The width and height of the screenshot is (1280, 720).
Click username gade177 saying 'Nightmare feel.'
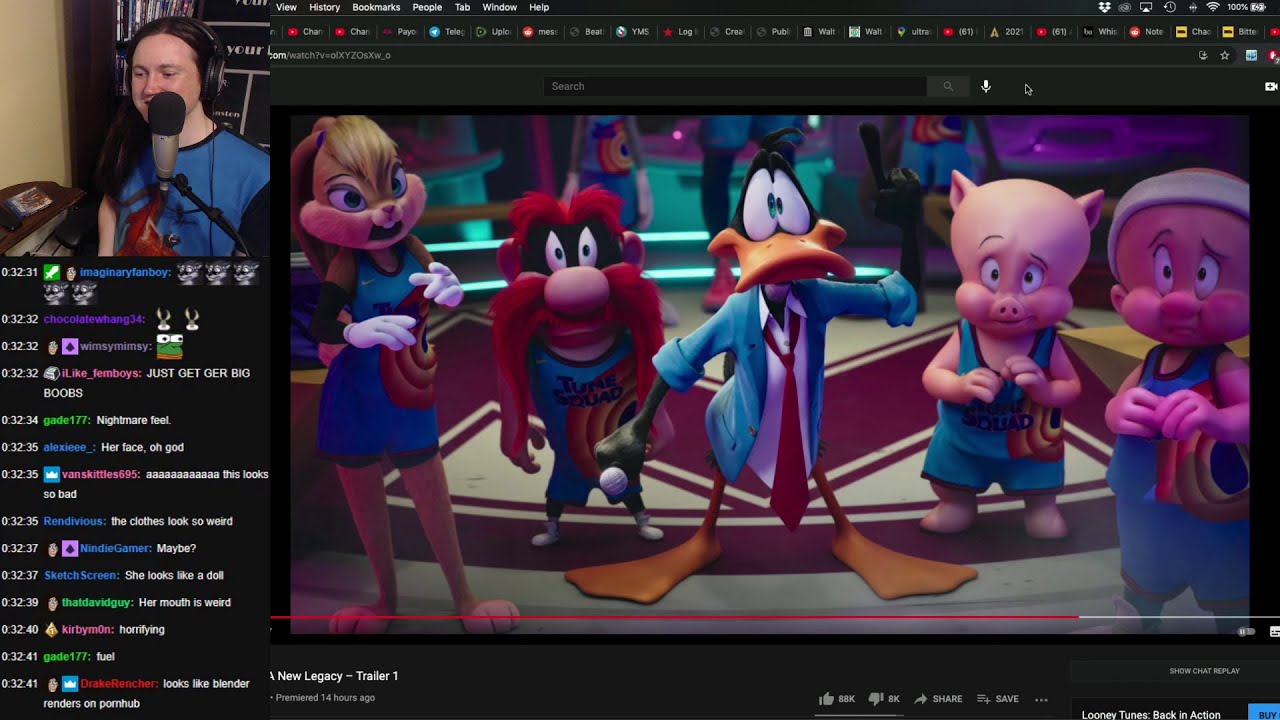coord(66,420)
